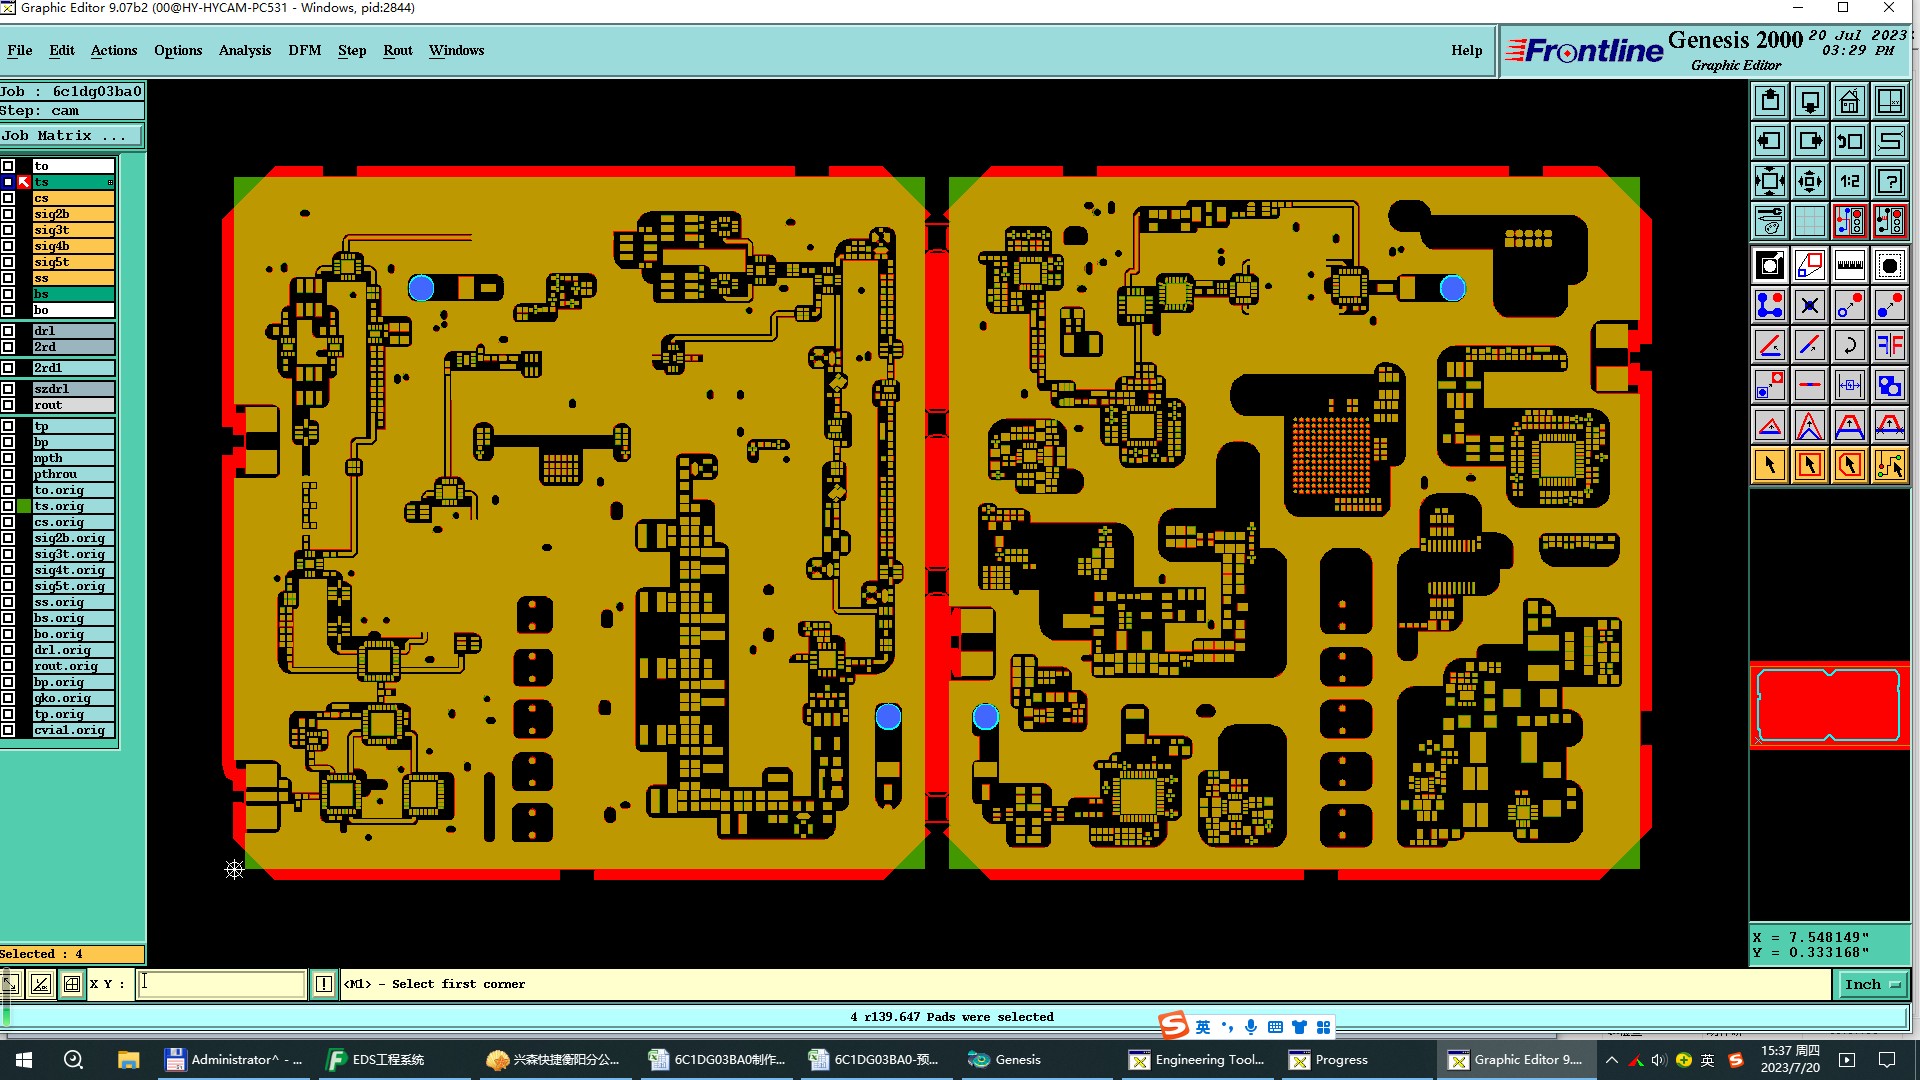Toggle checkbox for the drl layer
Screen dimensions: 1920x1080
point(8,331)
